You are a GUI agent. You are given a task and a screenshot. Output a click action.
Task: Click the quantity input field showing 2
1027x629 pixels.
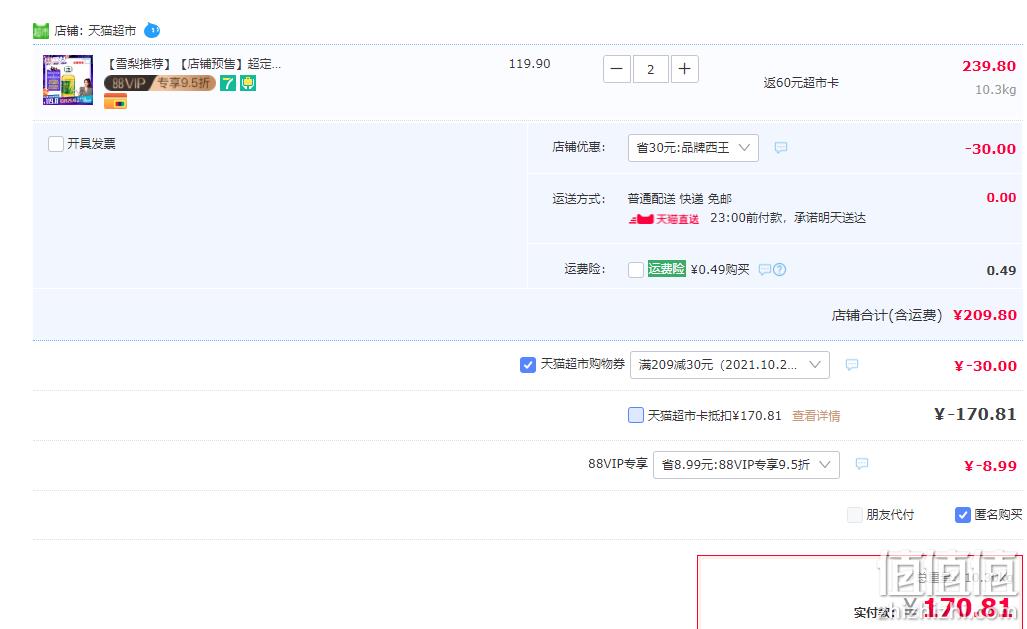click(650, 69)
